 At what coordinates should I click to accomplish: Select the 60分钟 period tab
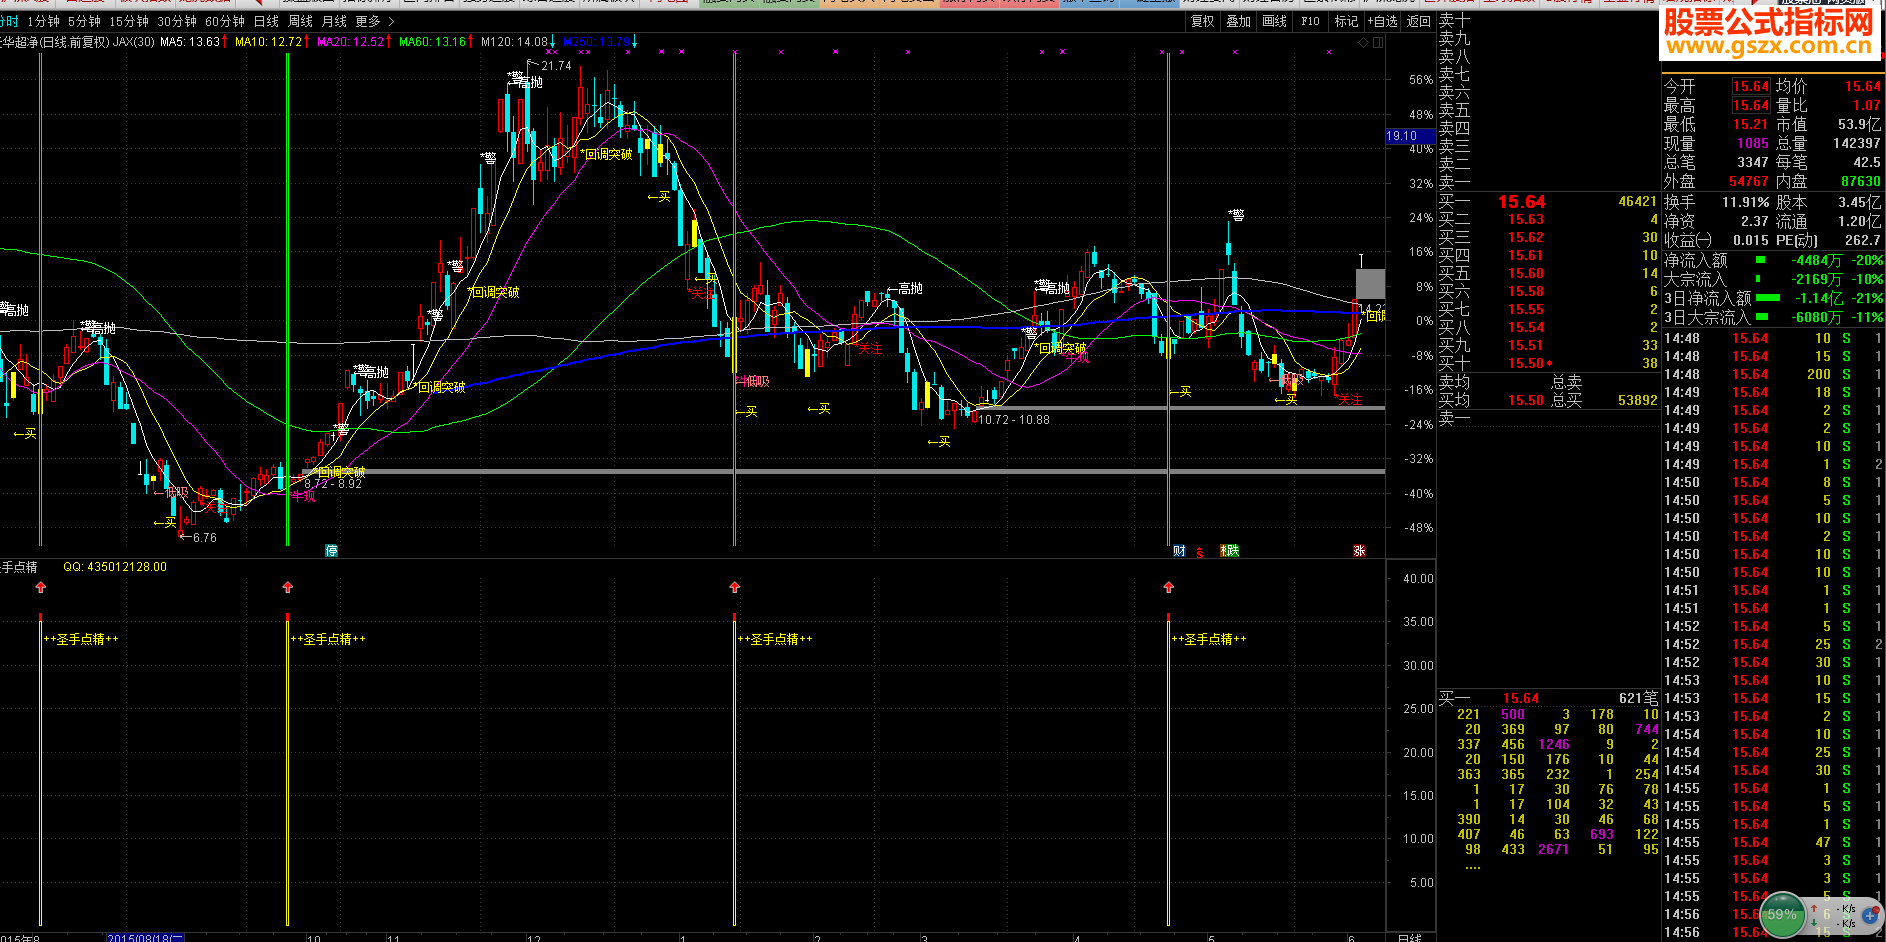tap(225, 21)
